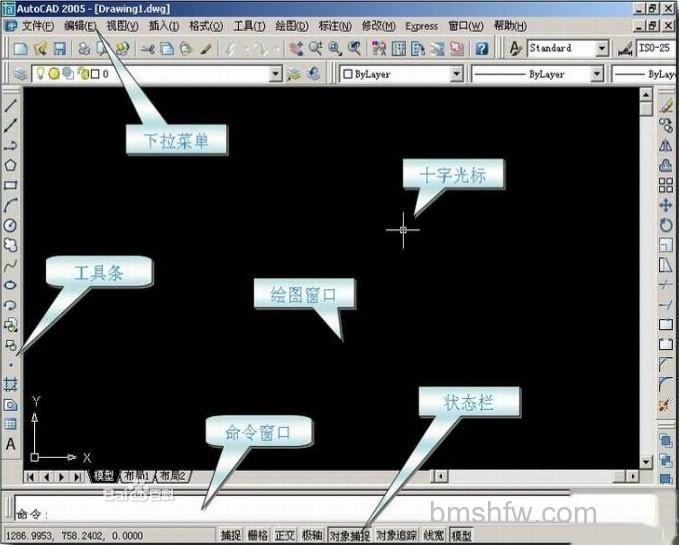Open the Help question-mark icon
Screen dimensions: 679x545
tap(482, 48)
